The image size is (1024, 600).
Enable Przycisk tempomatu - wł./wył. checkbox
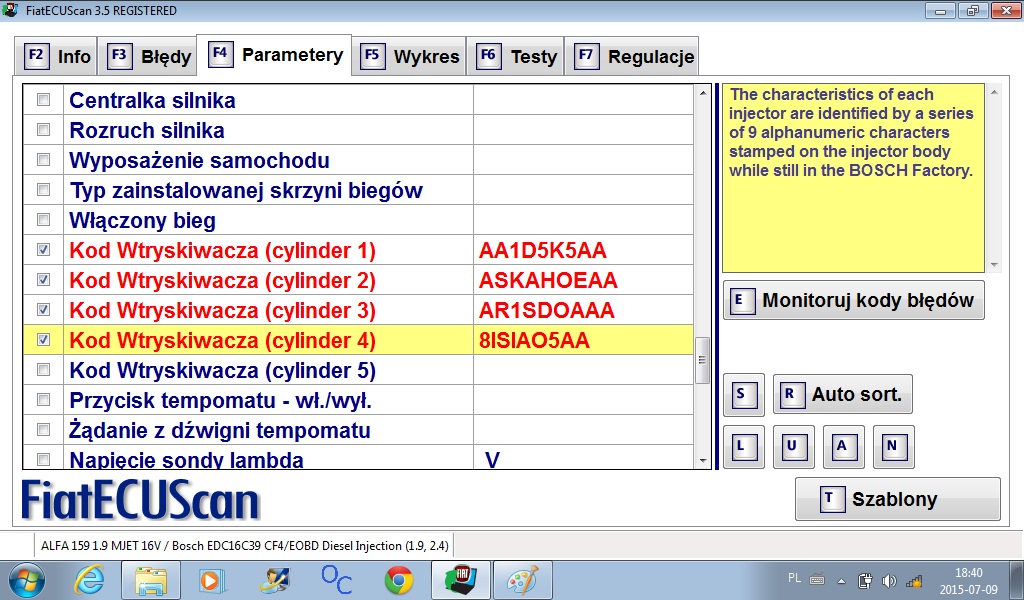(x=44, y=400)
